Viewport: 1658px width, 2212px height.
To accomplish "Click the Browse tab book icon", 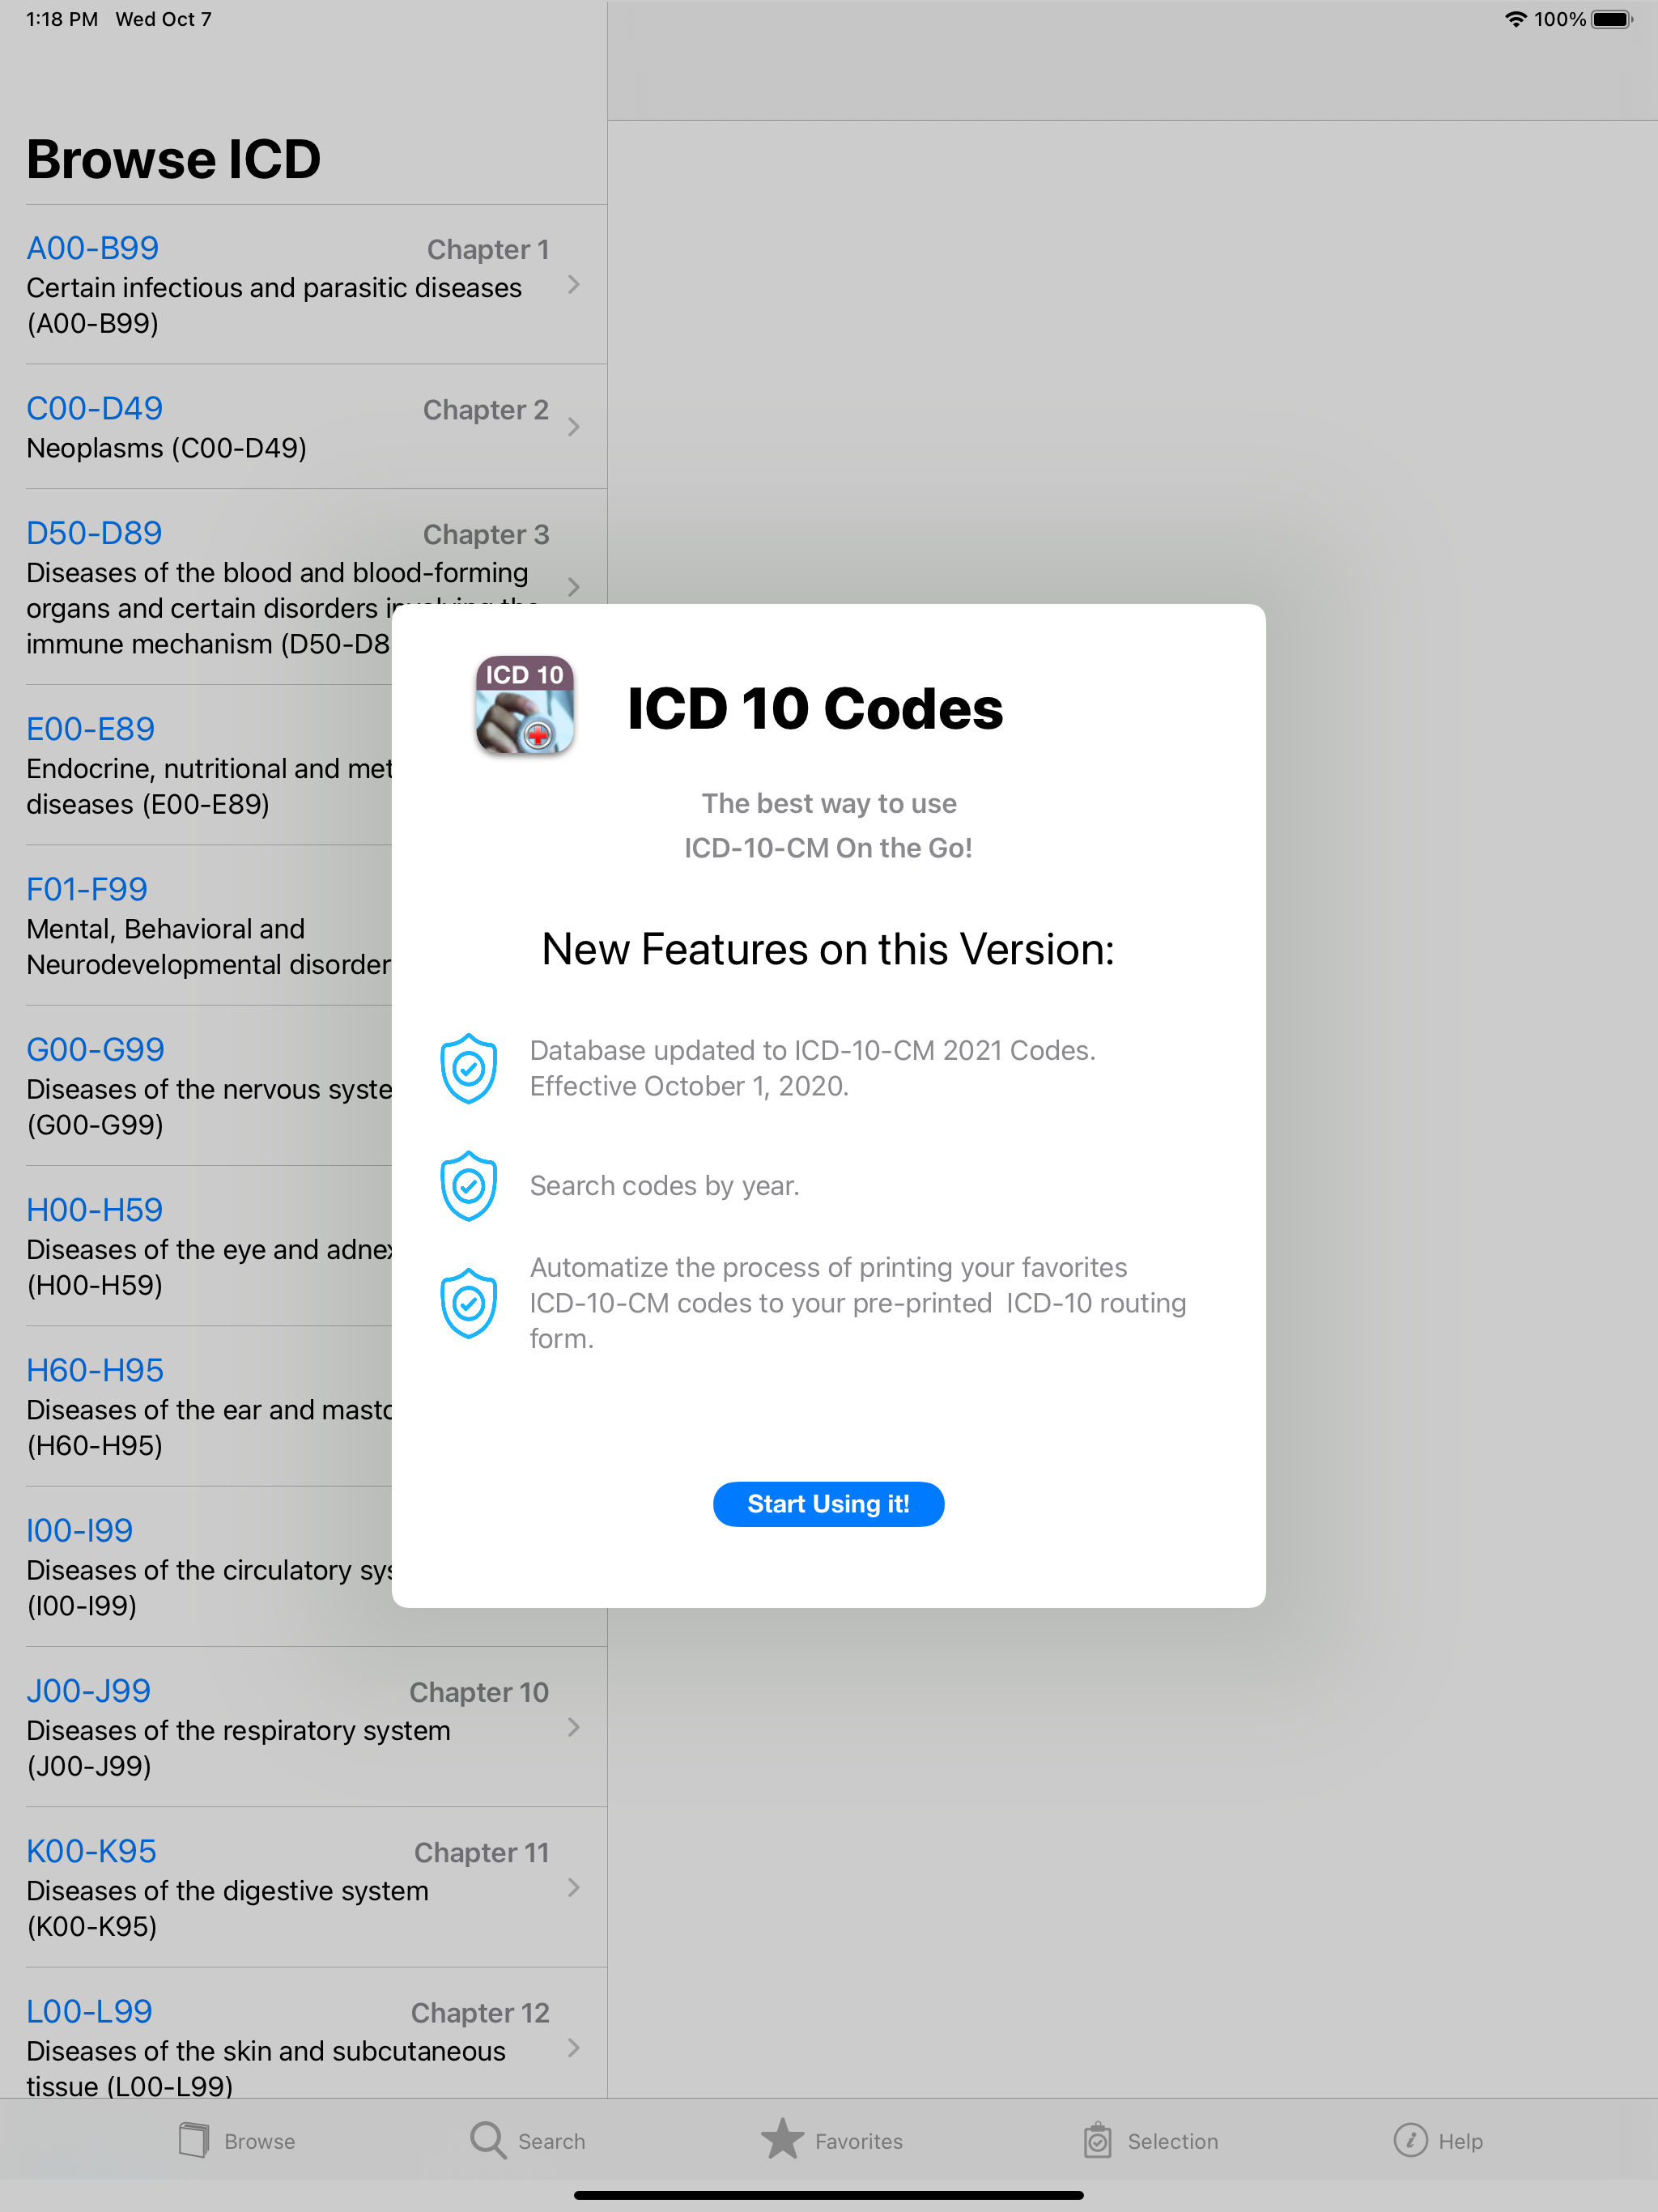I will point(194,2140).
